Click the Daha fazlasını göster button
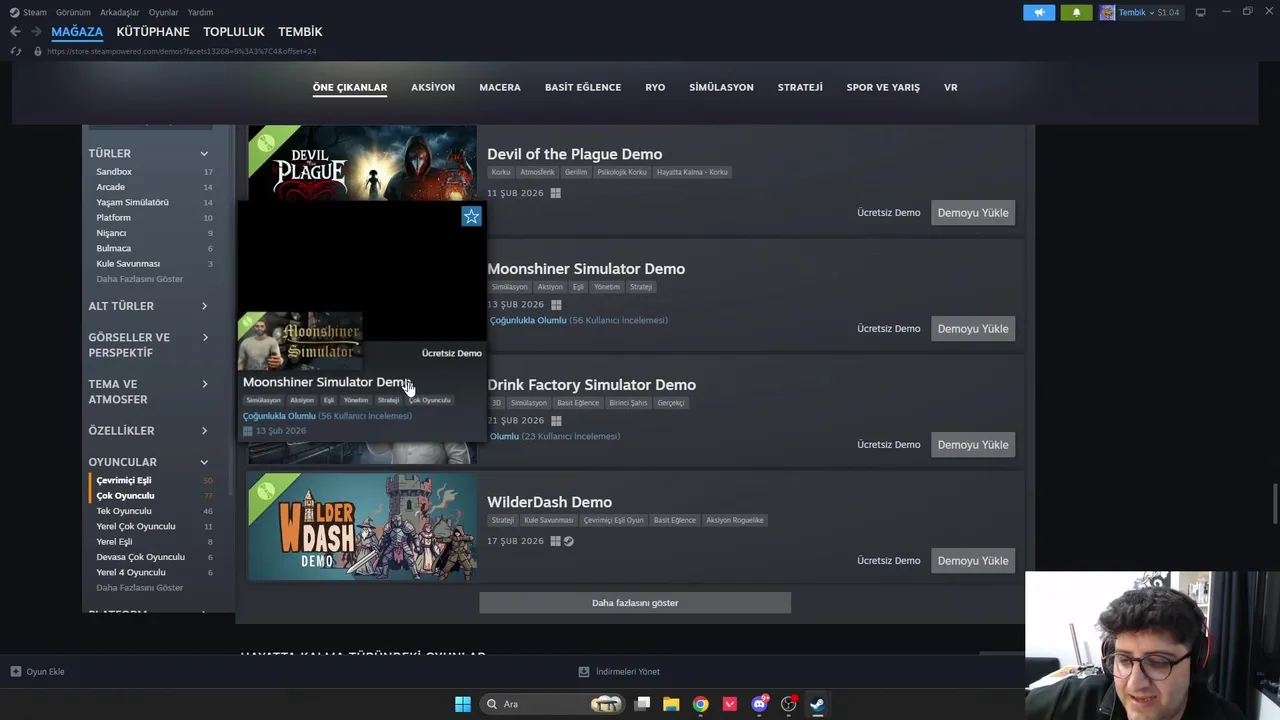 pyautogui.click(x=635, y=603)
